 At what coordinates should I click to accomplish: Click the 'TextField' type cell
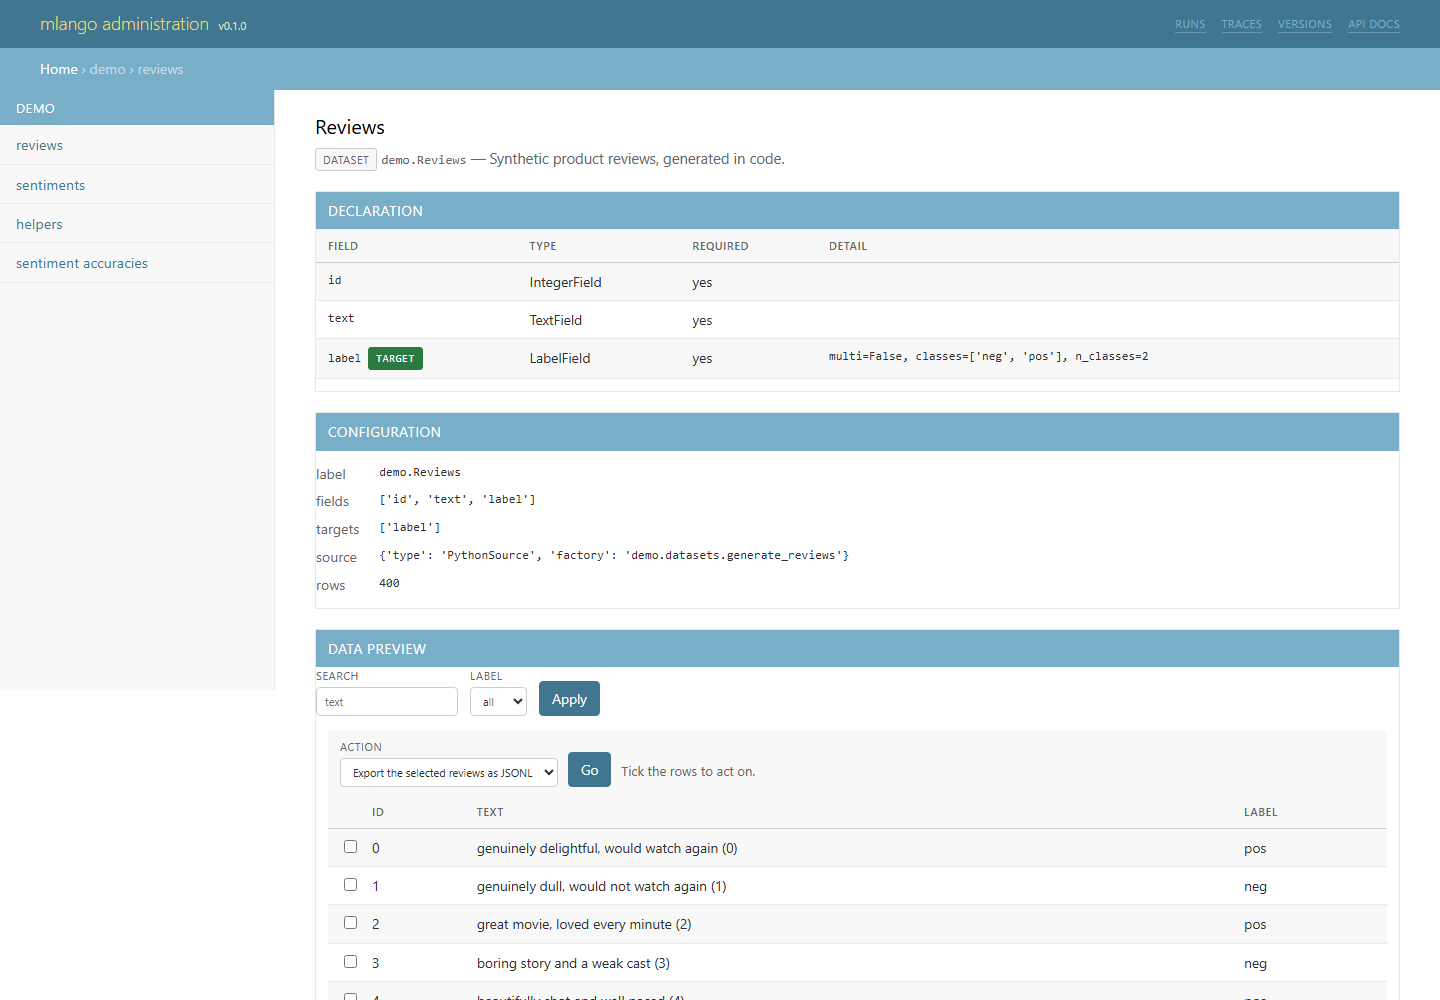click(x=555, y=320)
